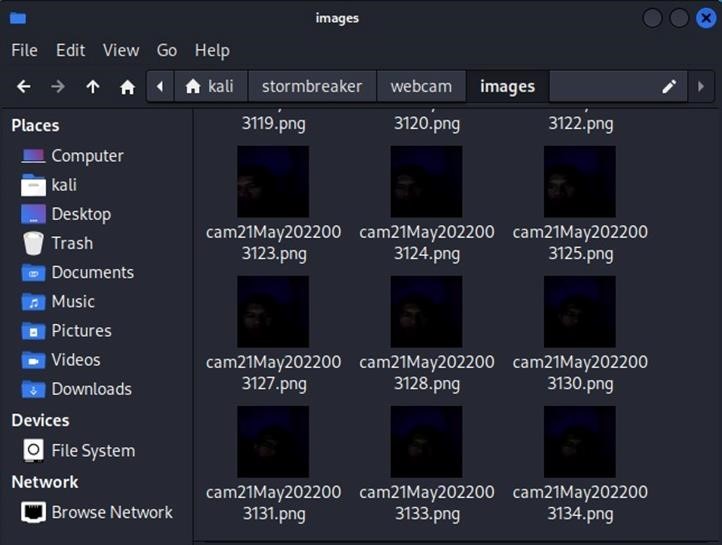Open Downloads folder in sidebar
Image resolution: width=722 pixels, height=545 pixels.
[91, 389]
